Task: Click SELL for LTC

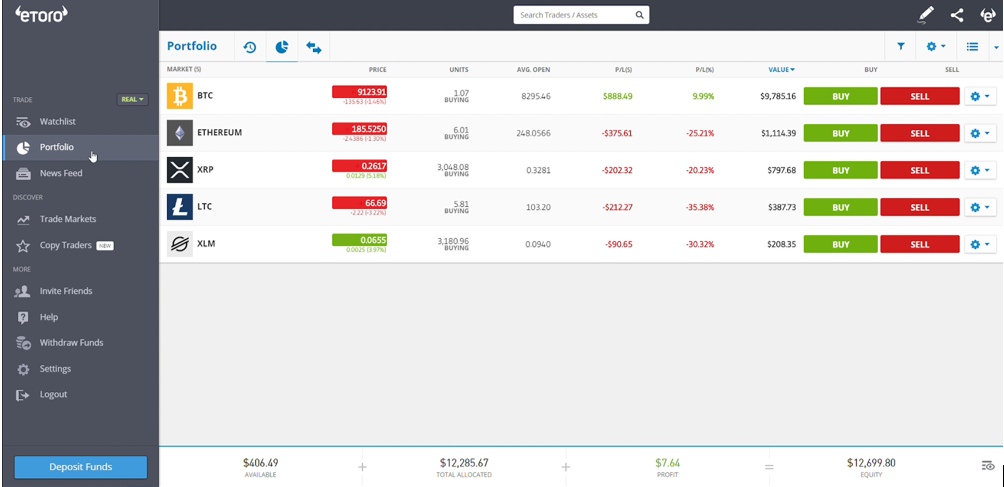Action: pyautogui.click(x=920, y=207)
